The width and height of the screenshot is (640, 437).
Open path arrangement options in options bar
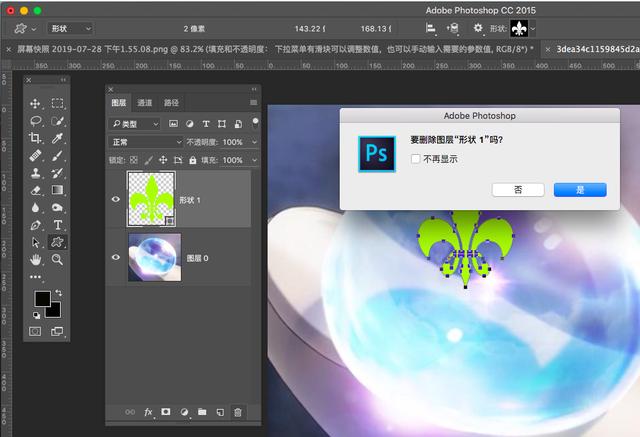tap(453, 28)
